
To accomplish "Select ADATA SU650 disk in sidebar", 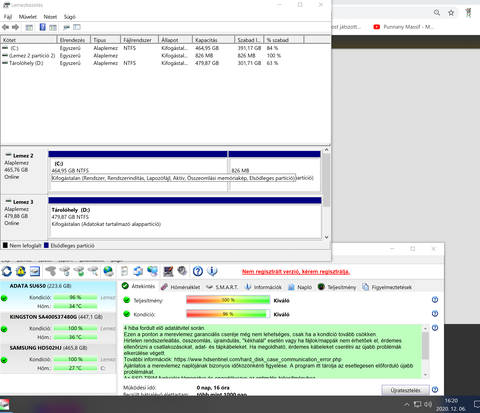I will 58,296.
